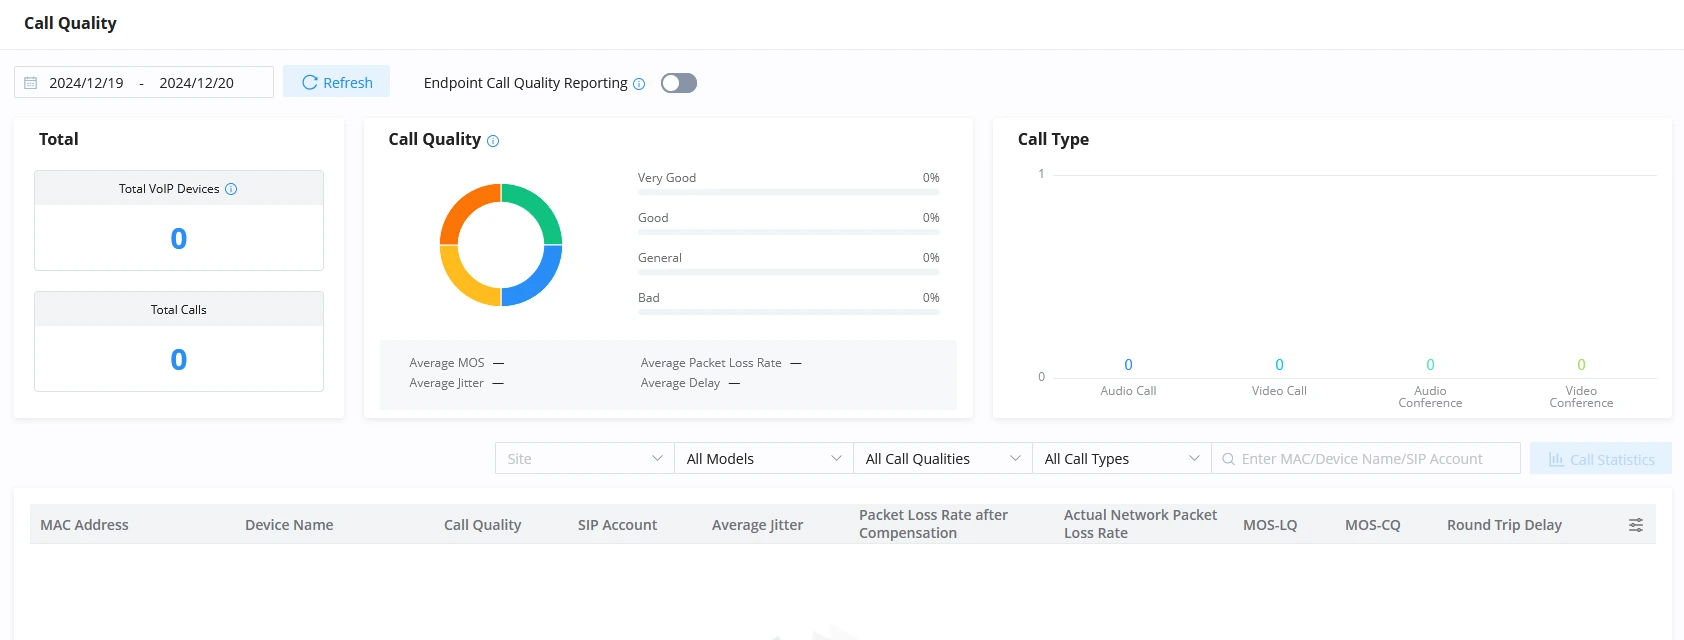The width and height of the screenshot is (1684, 640).
Task: Click info icon next to Total VoIP Devices
Action: (231, 189)
